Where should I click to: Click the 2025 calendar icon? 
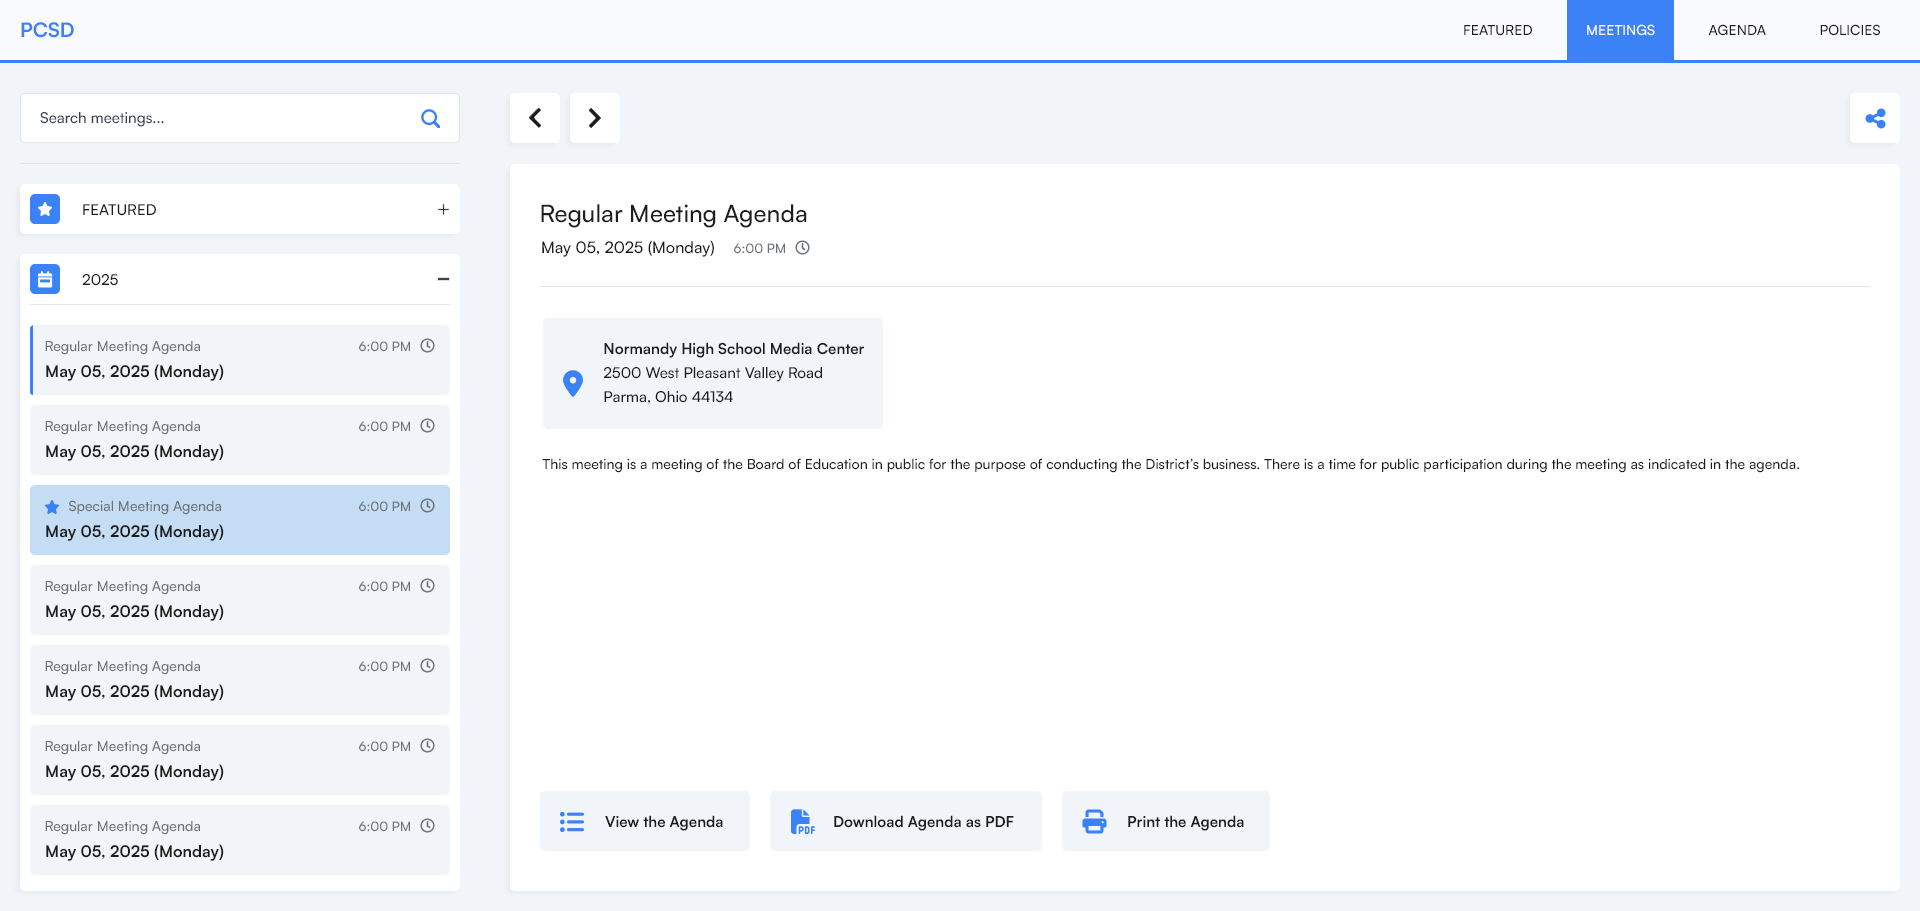(x=45, y=279)
